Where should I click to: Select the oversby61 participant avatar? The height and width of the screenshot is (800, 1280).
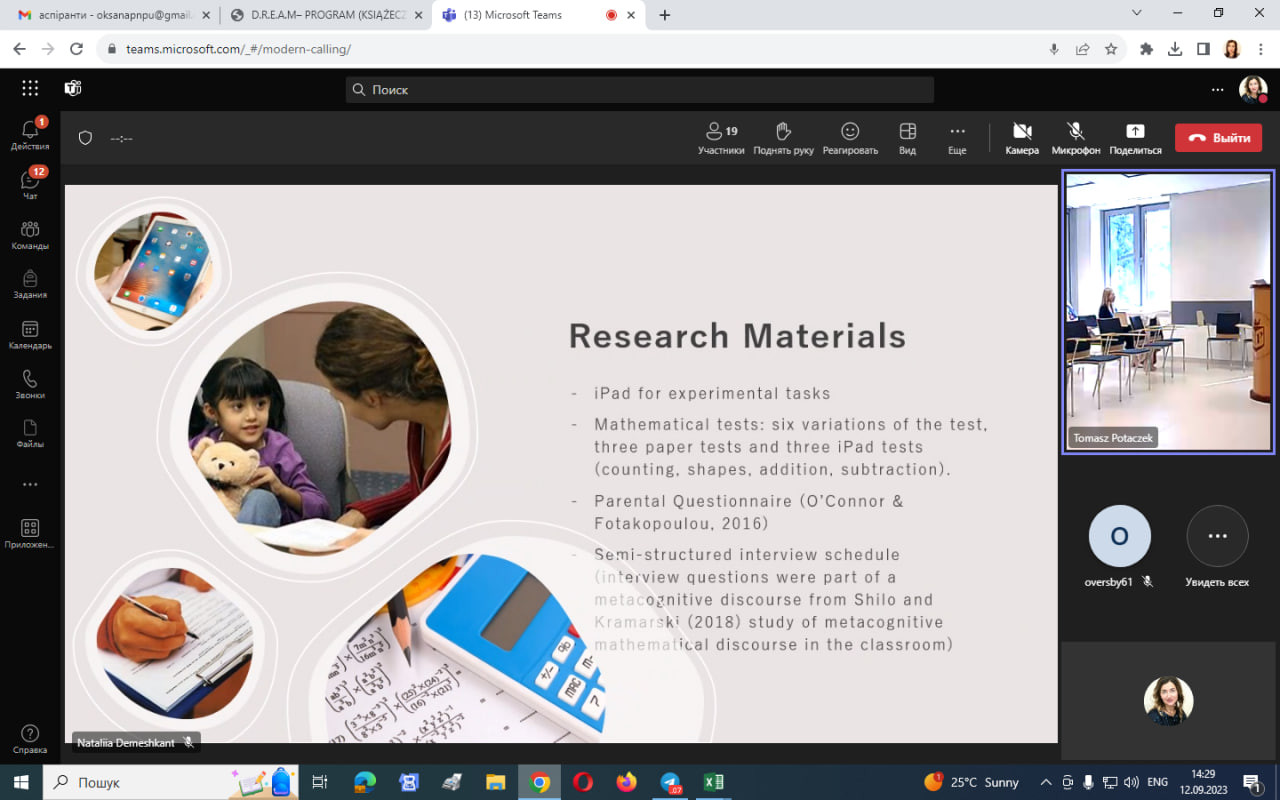(1119, 536)
